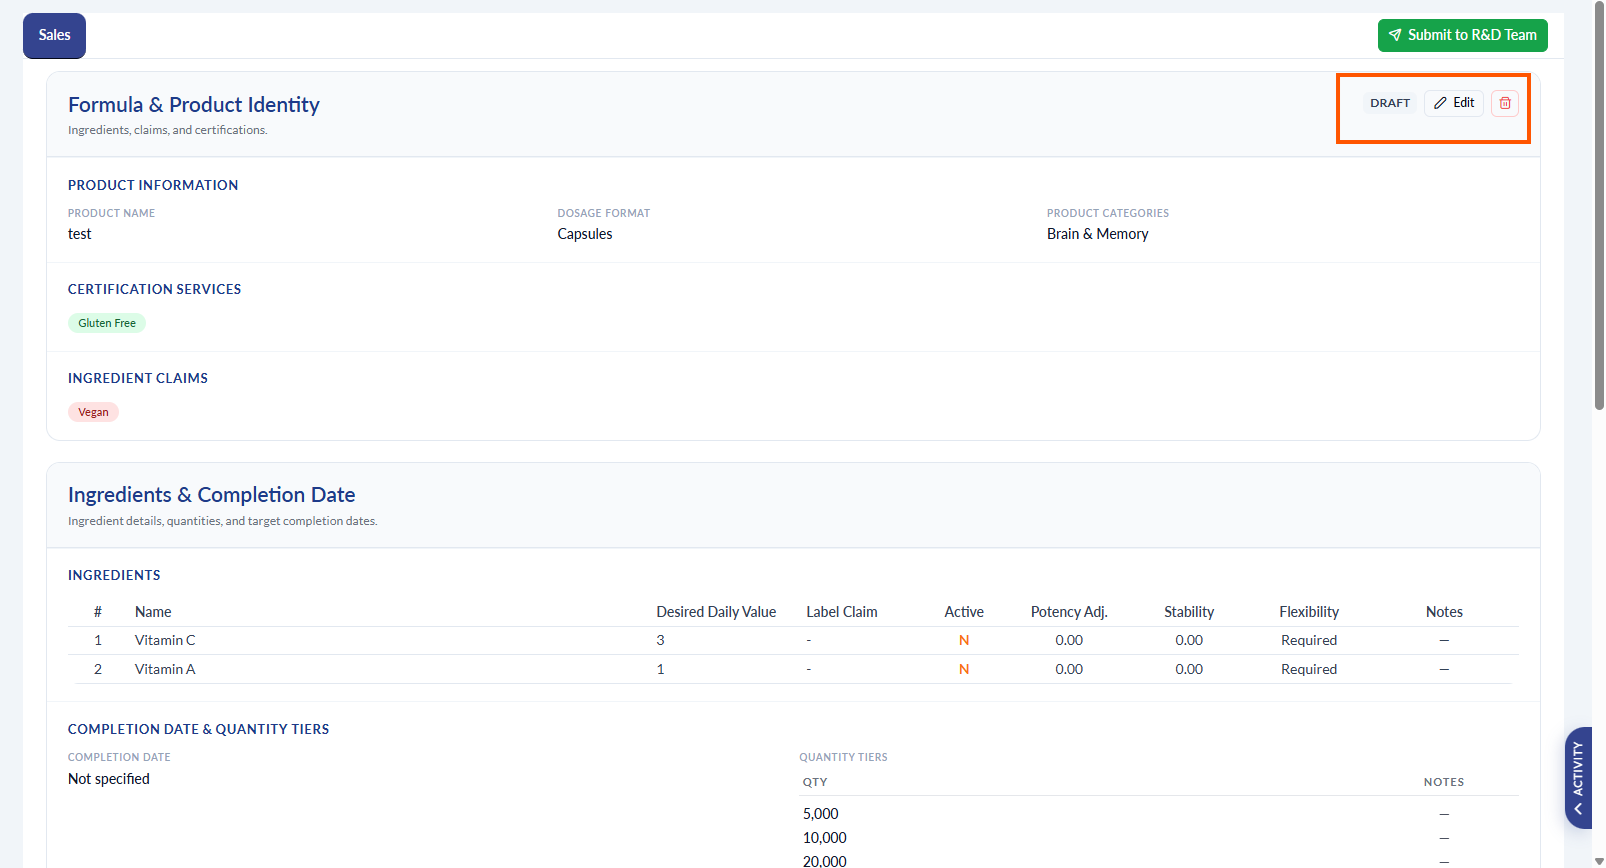Click desired daily value 3 for Vitamin C
This screenshot has height=868, width=1606.
click(660, 640)
